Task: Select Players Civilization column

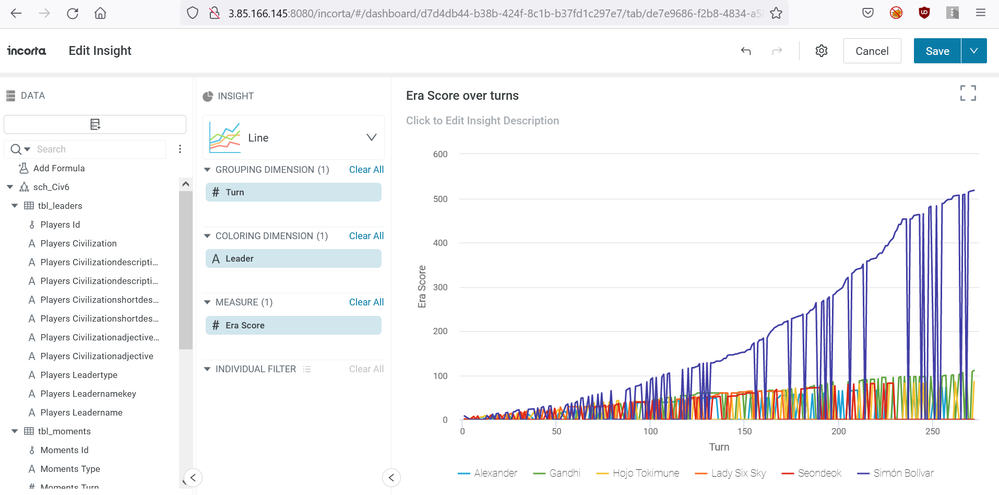Action: click(78, 243)
